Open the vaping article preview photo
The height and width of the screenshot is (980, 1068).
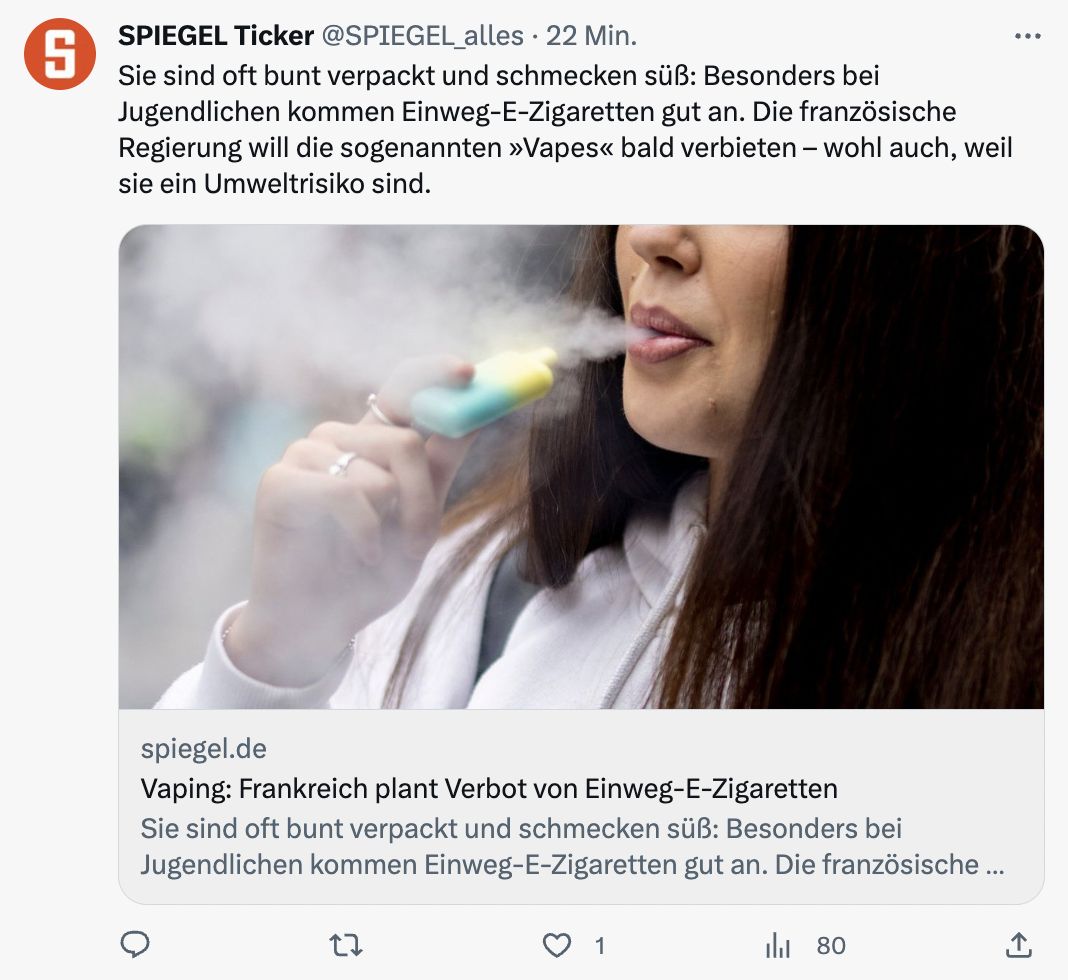[x=581, y=467]
